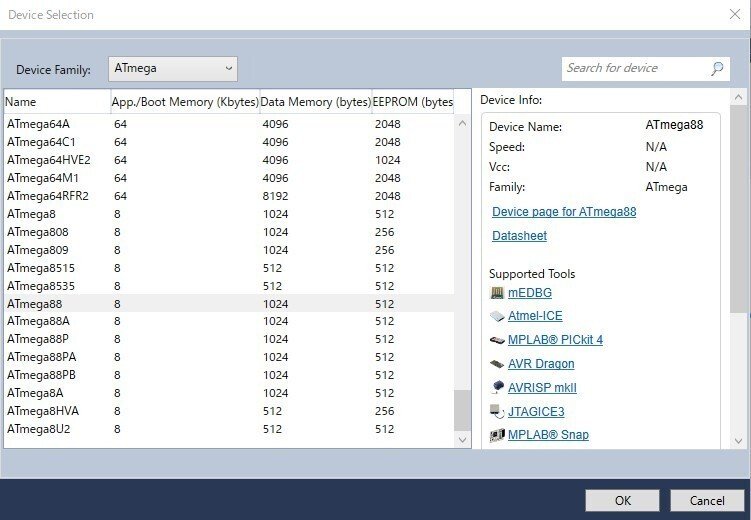Confirm selection with the OK button
The height and width of the screenshot is (520, 751).
pyautogui.click(x=622, y=500)
